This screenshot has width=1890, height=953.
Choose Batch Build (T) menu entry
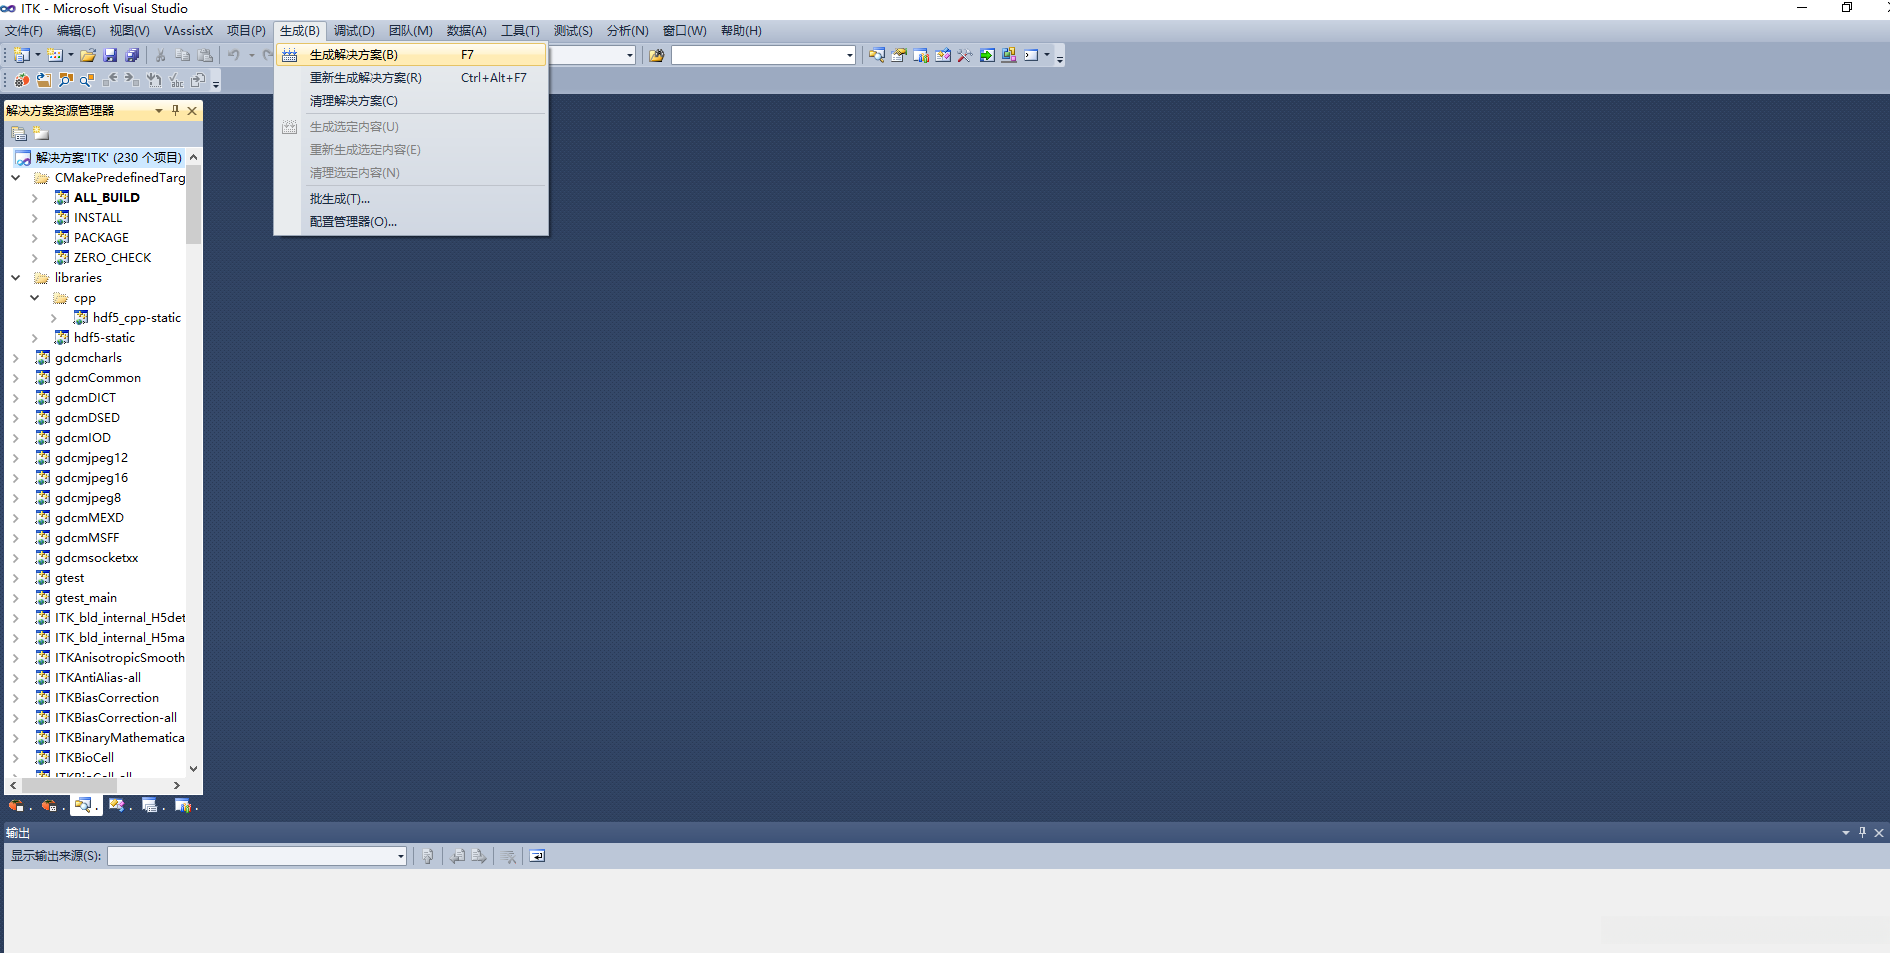pyautogui.click(x=412, y=199)
